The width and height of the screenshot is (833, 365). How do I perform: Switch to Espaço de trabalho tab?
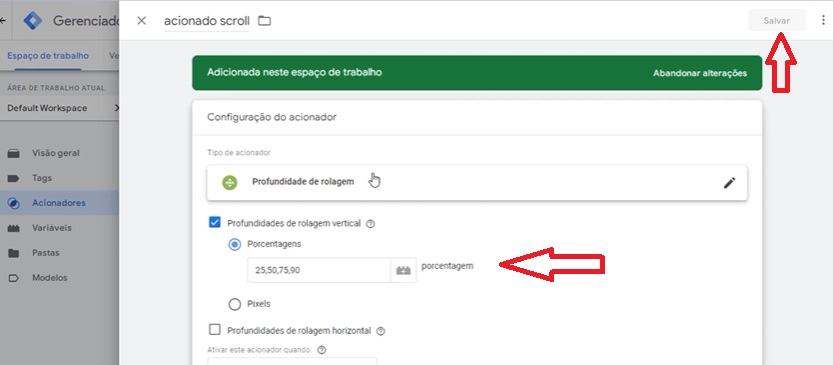(x=48, y=56)
